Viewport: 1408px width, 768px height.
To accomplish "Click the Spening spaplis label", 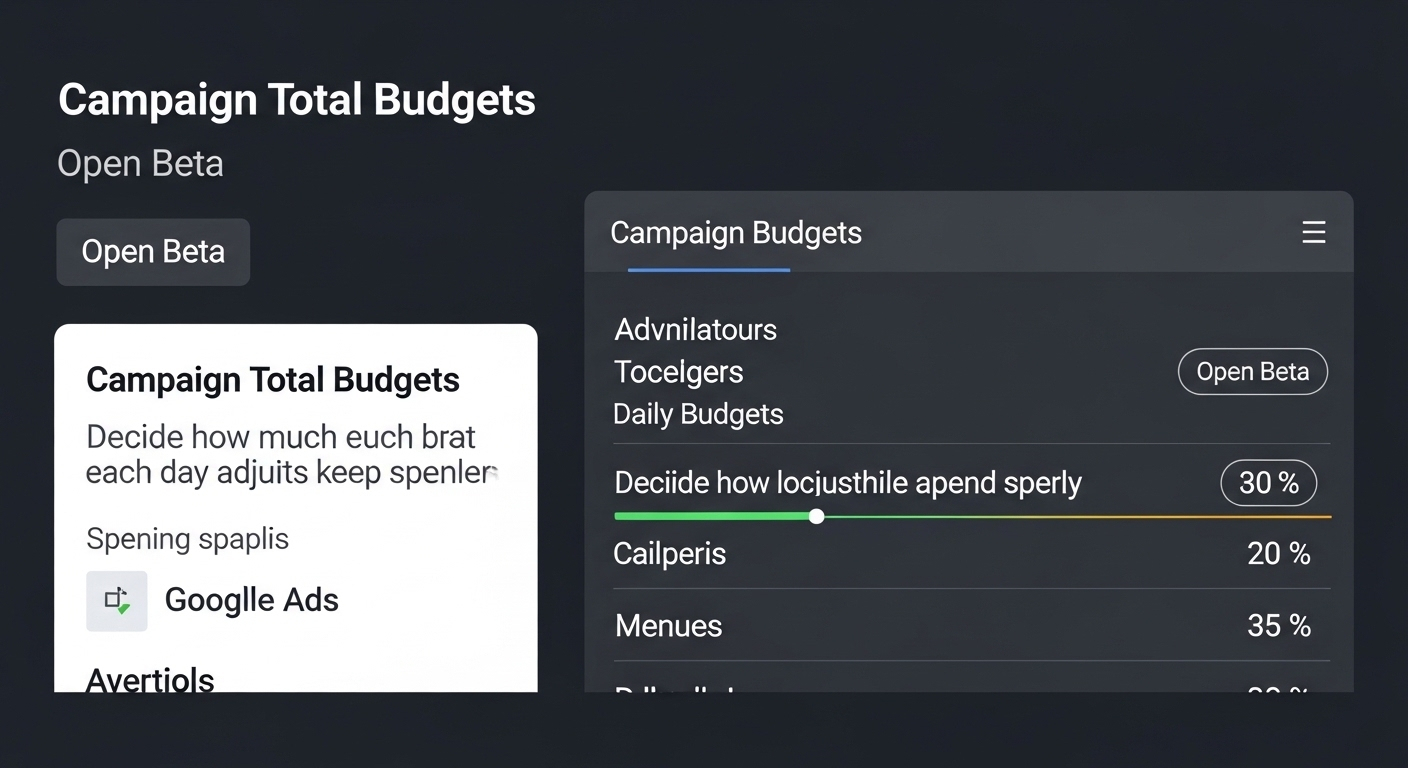I will (x=187, y=539).
